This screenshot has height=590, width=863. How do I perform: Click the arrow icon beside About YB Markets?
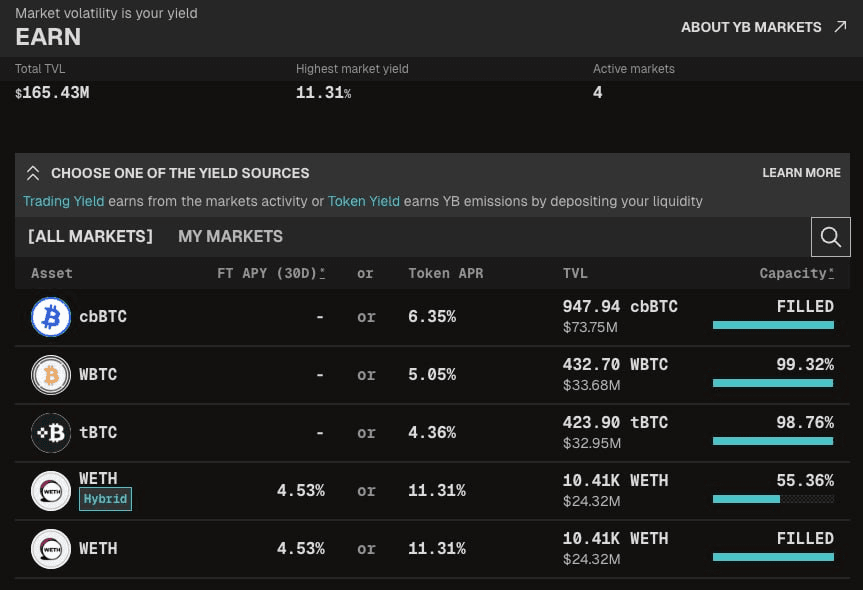pos(840,27)
